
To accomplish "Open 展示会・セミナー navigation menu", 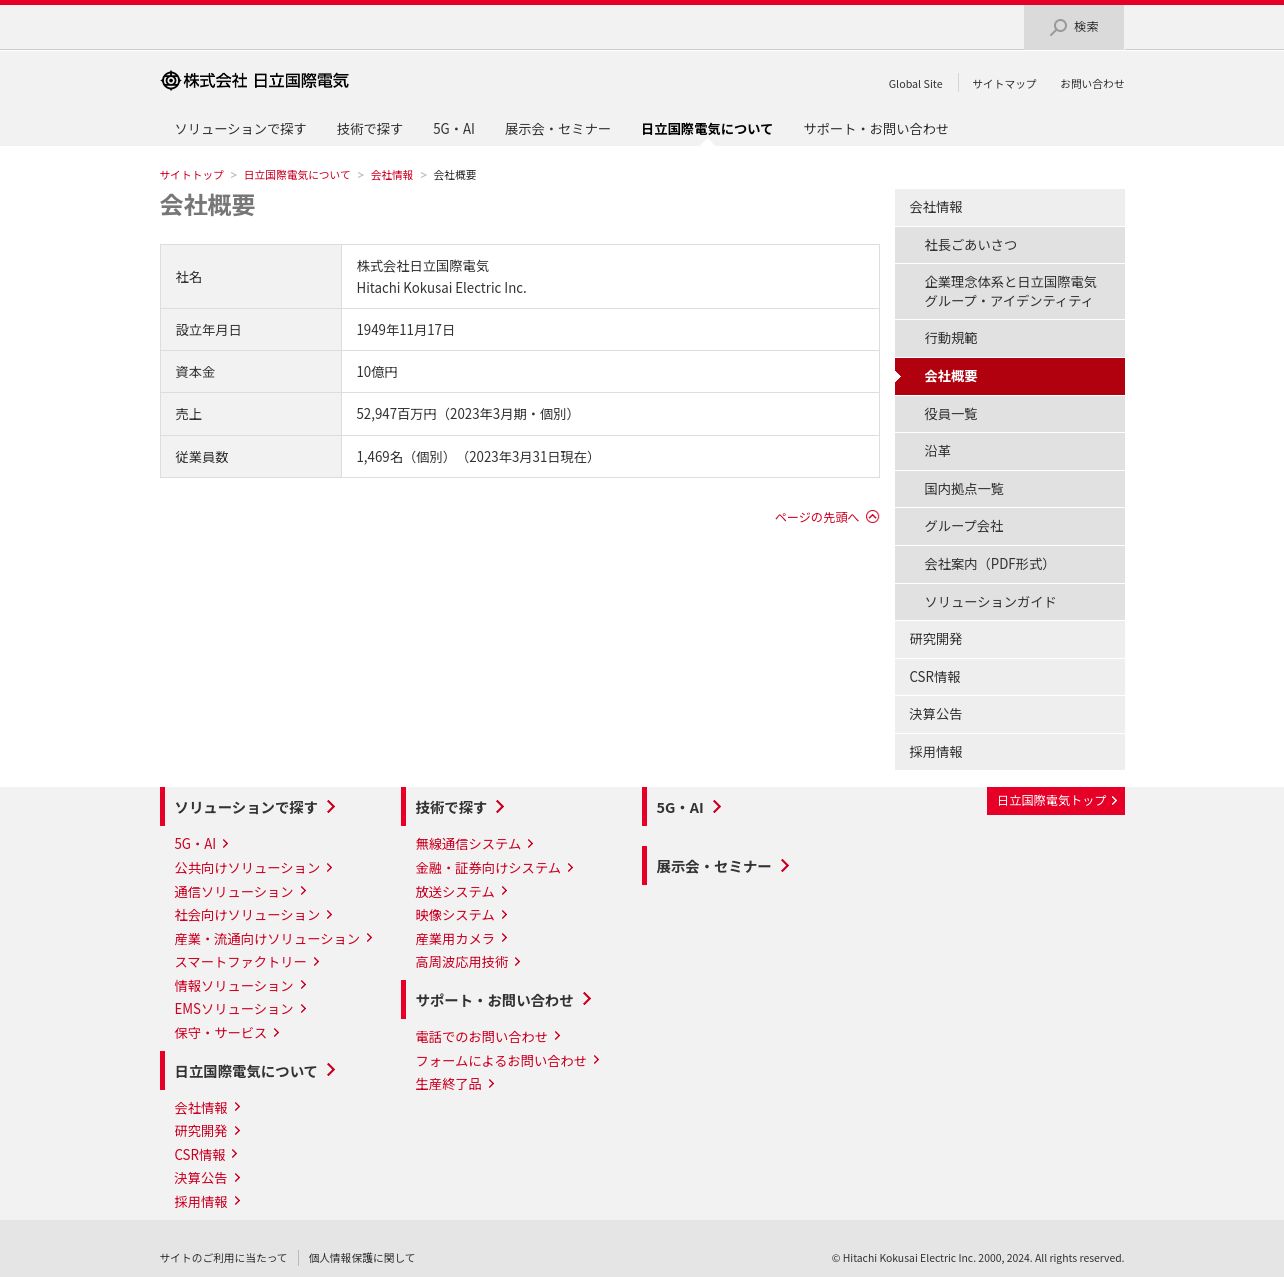I will [x=557, y=129].
